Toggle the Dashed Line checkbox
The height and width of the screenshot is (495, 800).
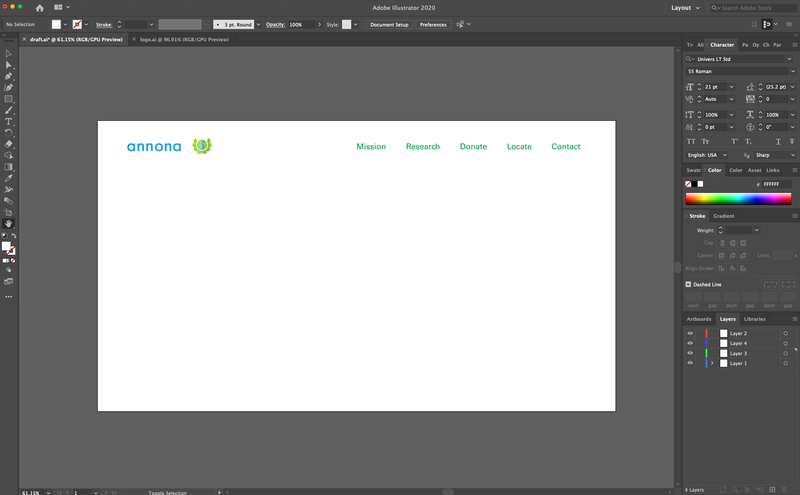(x=688, y=284)
